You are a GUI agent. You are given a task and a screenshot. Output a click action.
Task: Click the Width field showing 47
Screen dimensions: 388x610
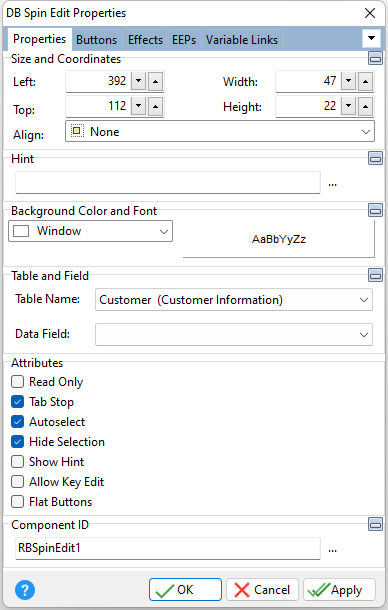[x=308, y=81]
